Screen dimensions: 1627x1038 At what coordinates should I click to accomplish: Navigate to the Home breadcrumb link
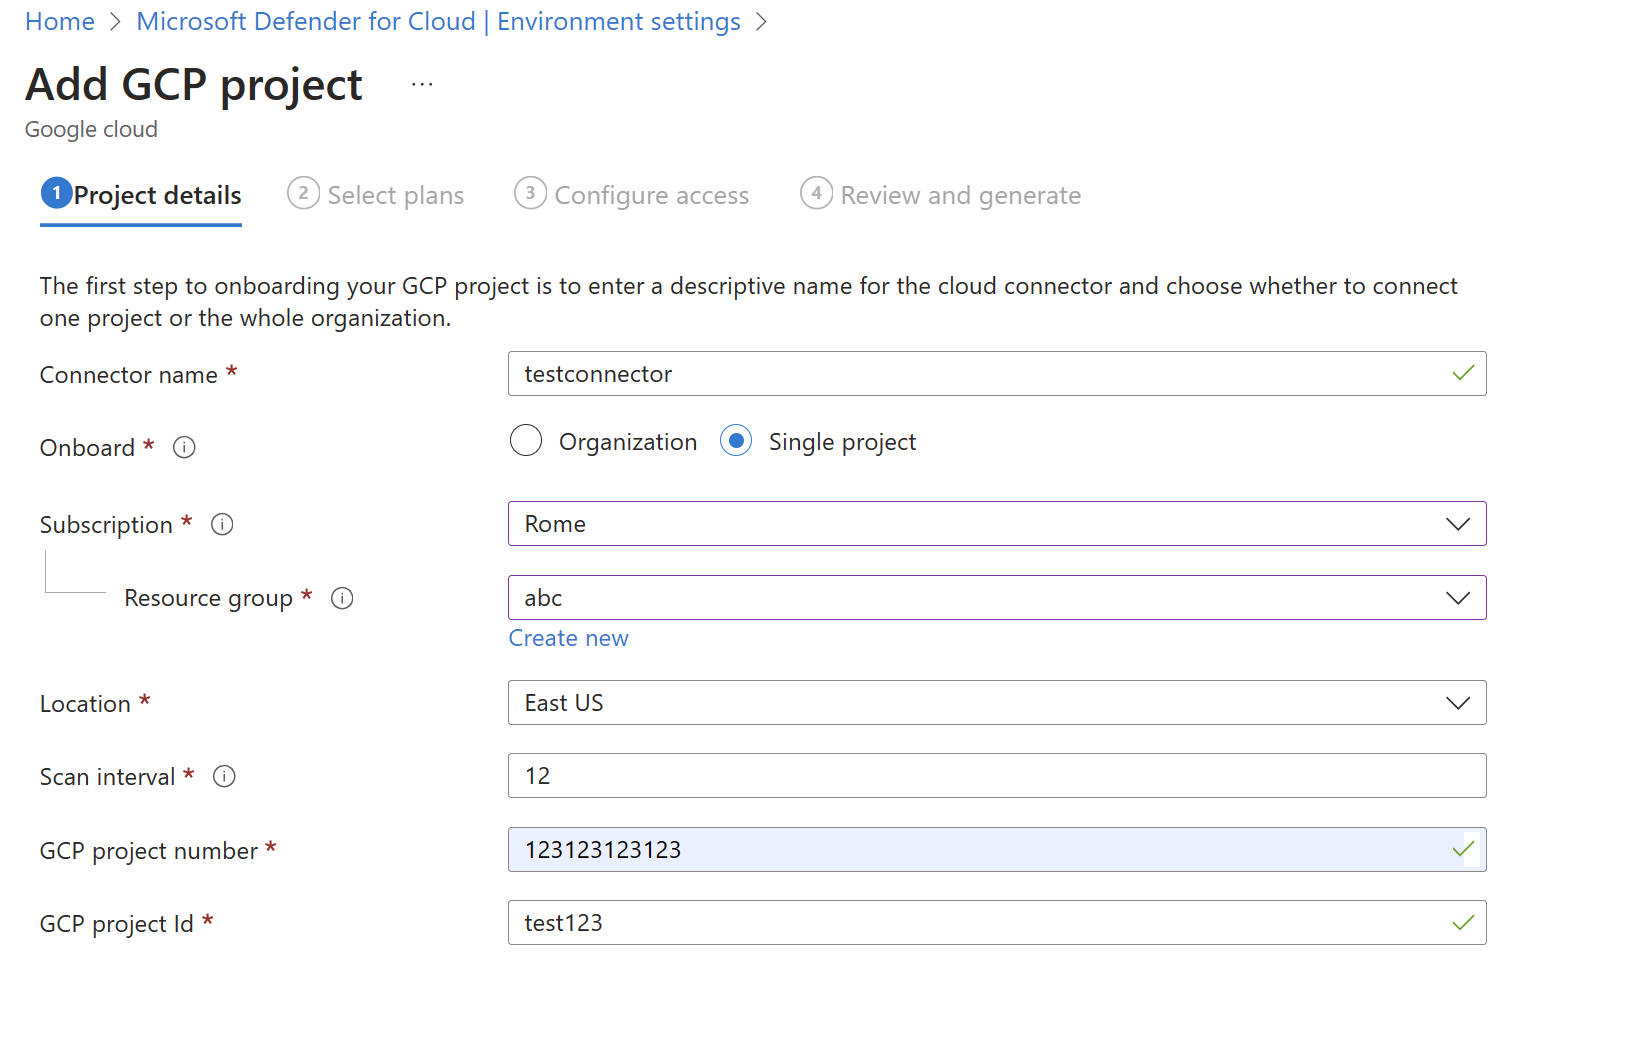pos(60,22)
